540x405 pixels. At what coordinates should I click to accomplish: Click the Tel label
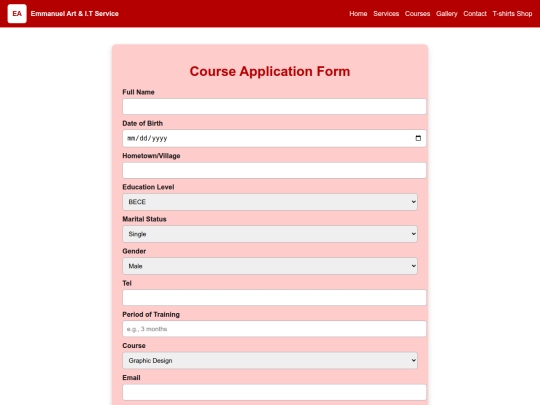(x=127, y=283)
